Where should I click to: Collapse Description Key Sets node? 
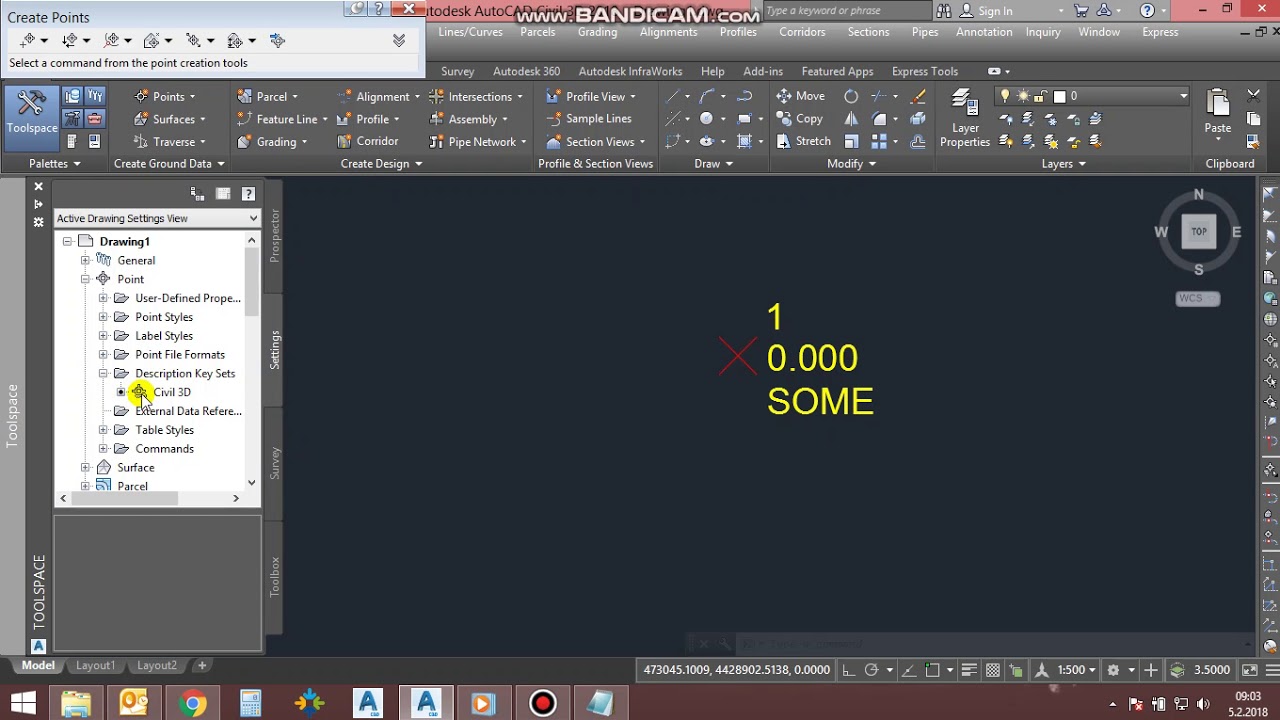(x=103, y=373)
